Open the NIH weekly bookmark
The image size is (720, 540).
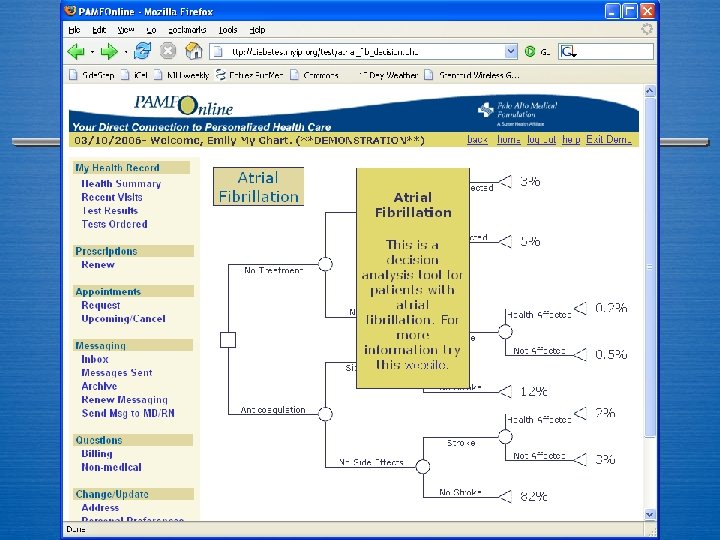182,75
